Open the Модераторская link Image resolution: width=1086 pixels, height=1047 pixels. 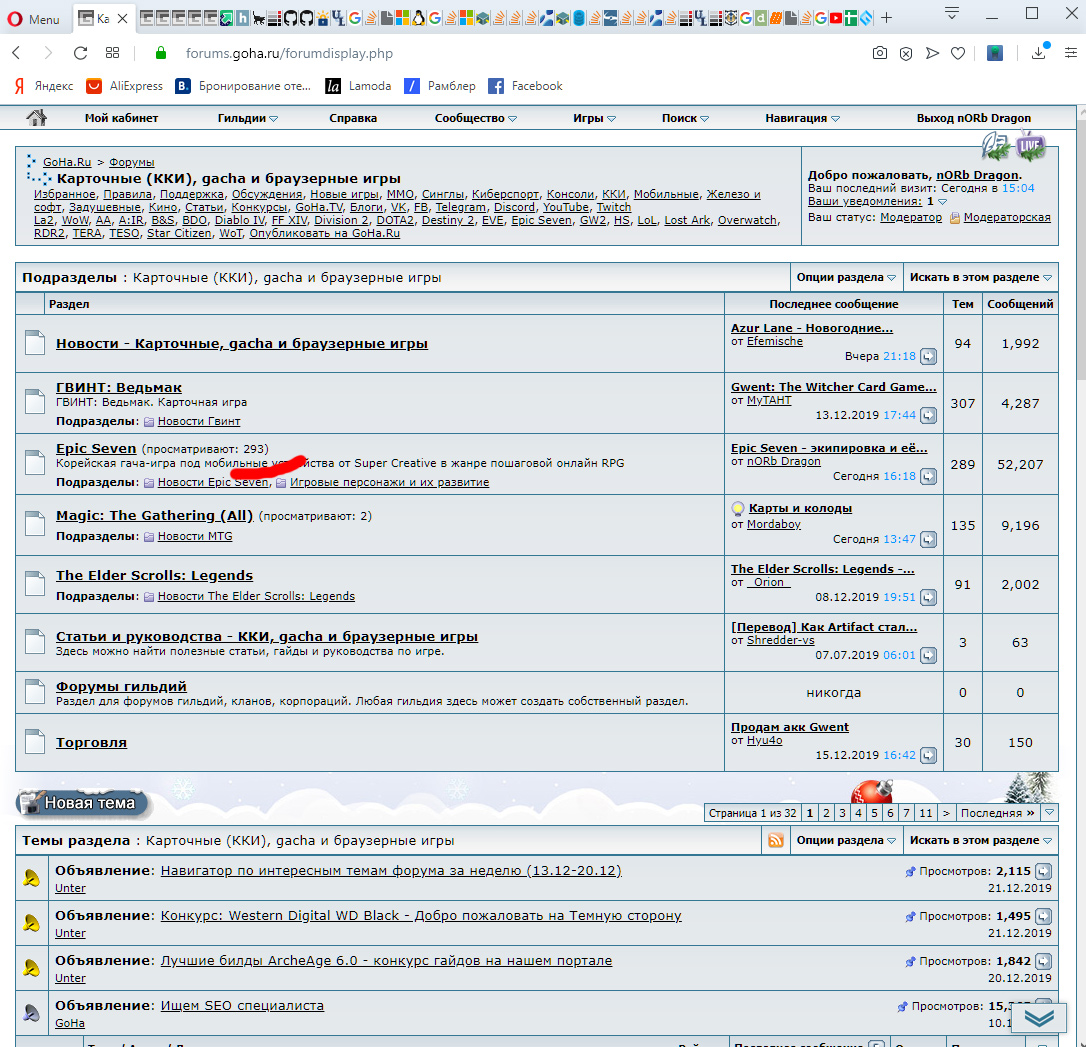(x=1006, y=217)
